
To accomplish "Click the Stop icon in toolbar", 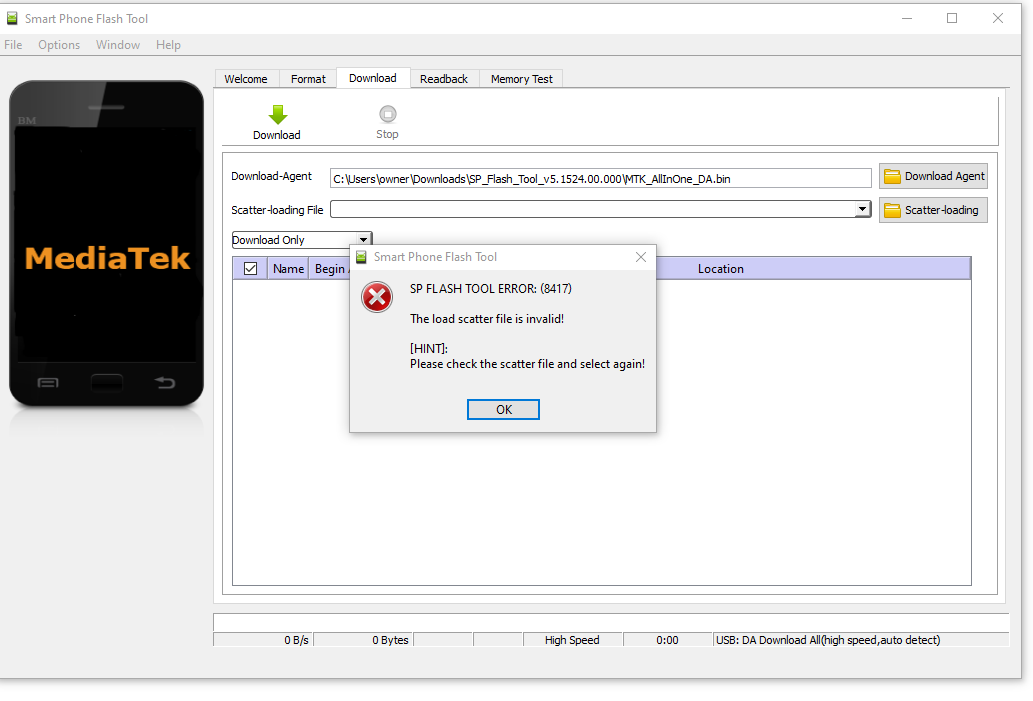I will tap(387, 114).
